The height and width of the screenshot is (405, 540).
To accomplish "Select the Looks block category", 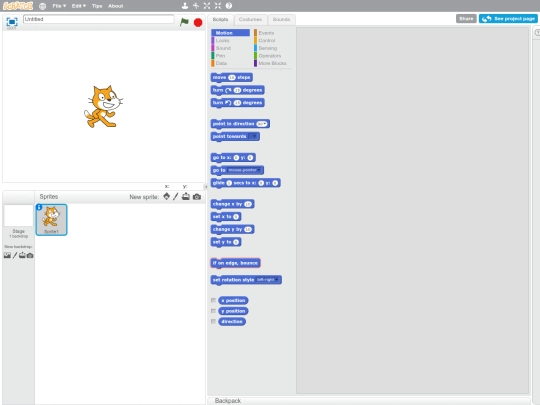I will click(x=230, y=40).
